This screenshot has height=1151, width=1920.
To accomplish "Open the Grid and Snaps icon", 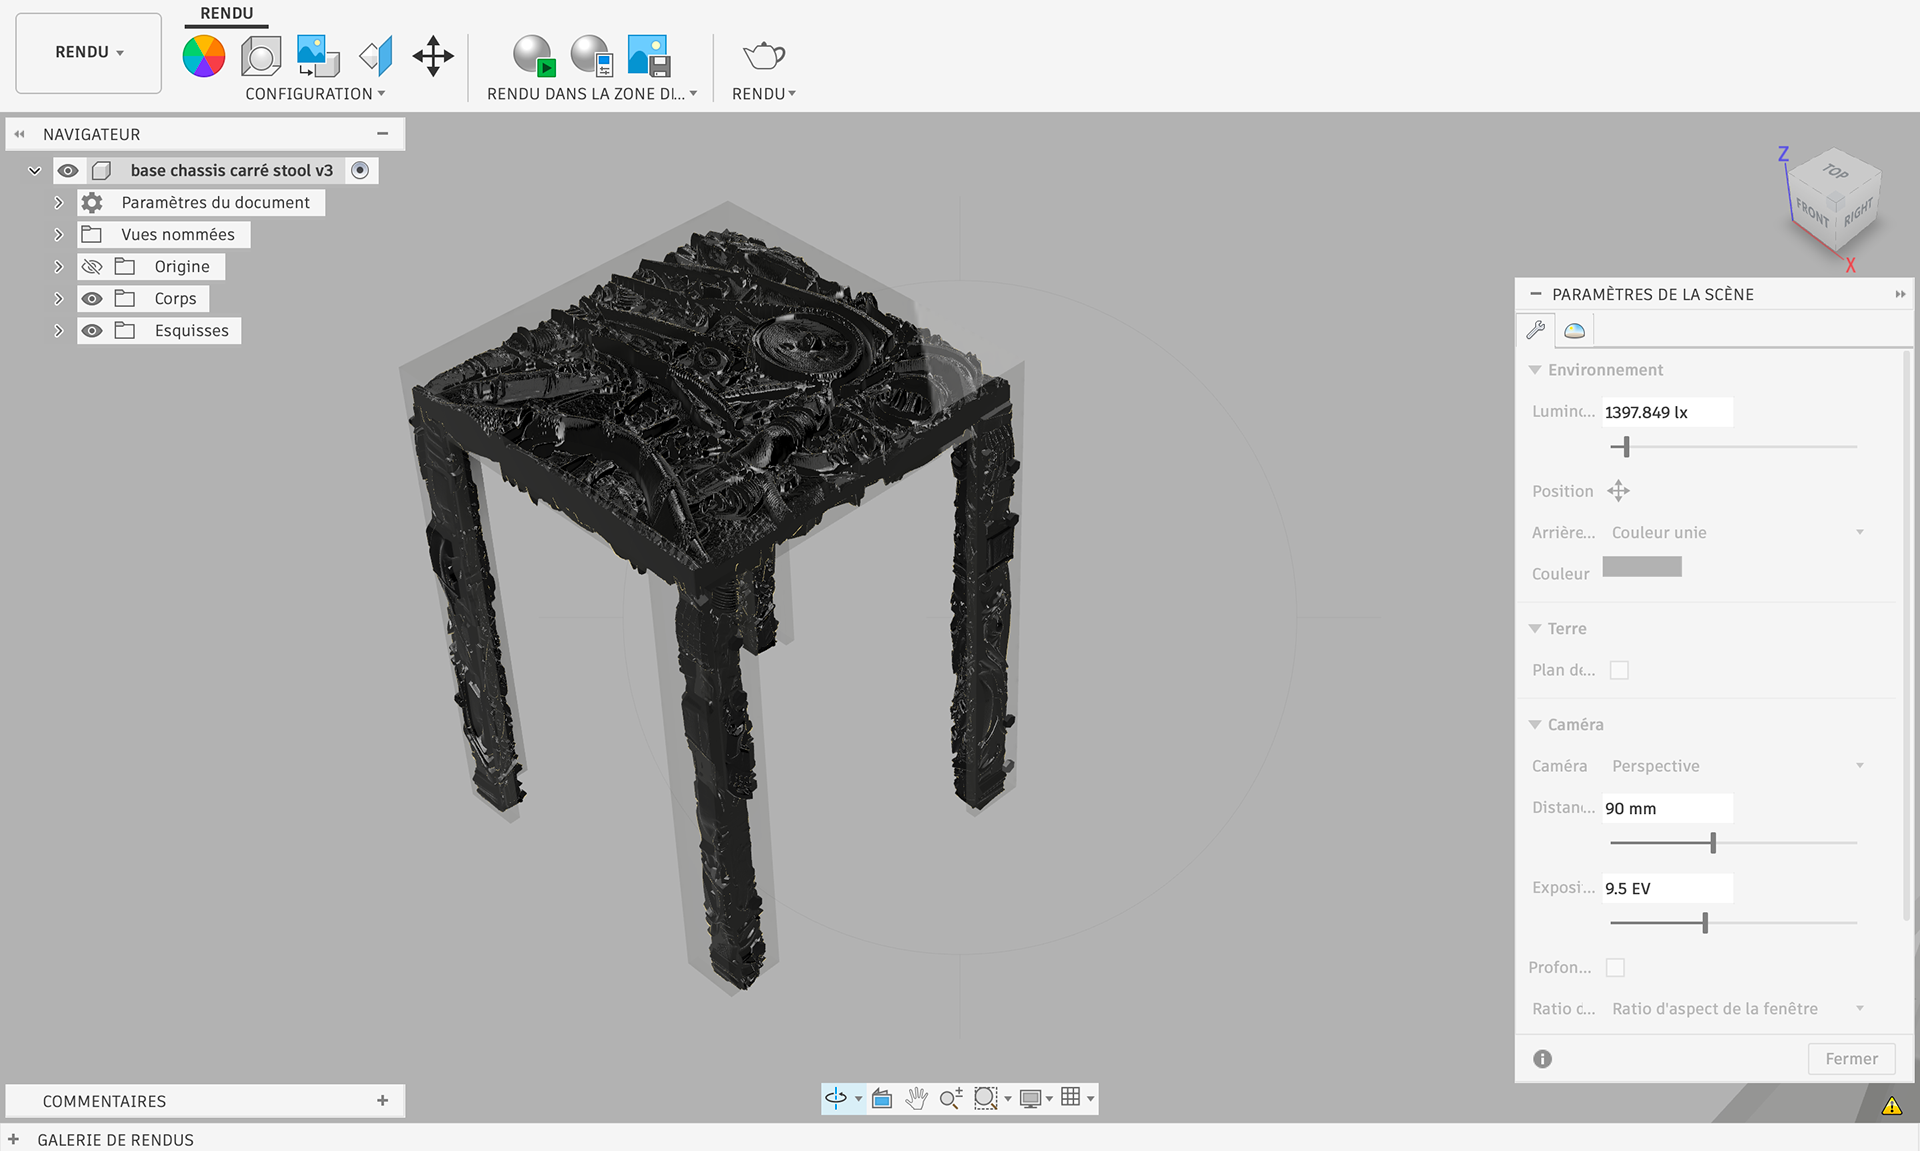I will click(1071, 1097).
